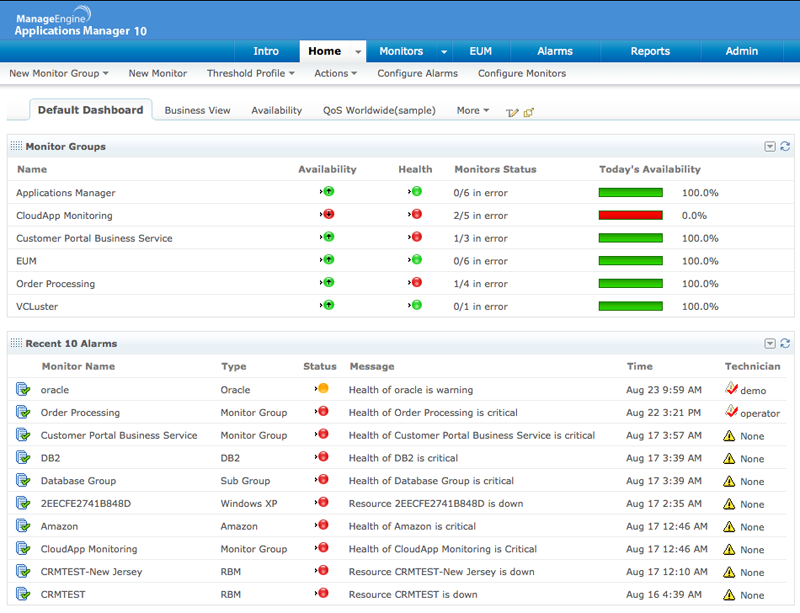Open the Alarms menu
Image resolution: width=800 pixels, height=613 pixels.
pos(554,51)
